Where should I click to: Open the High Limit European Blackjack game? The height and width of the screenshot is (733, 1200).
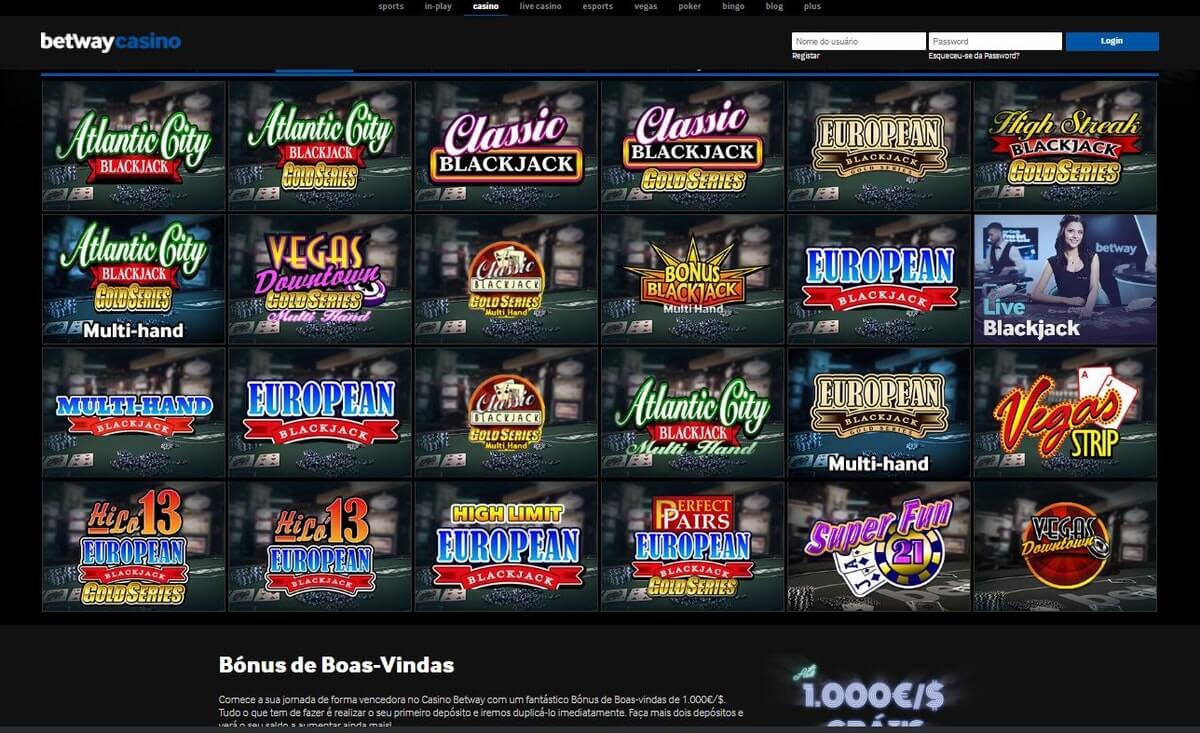pos(506,546)
